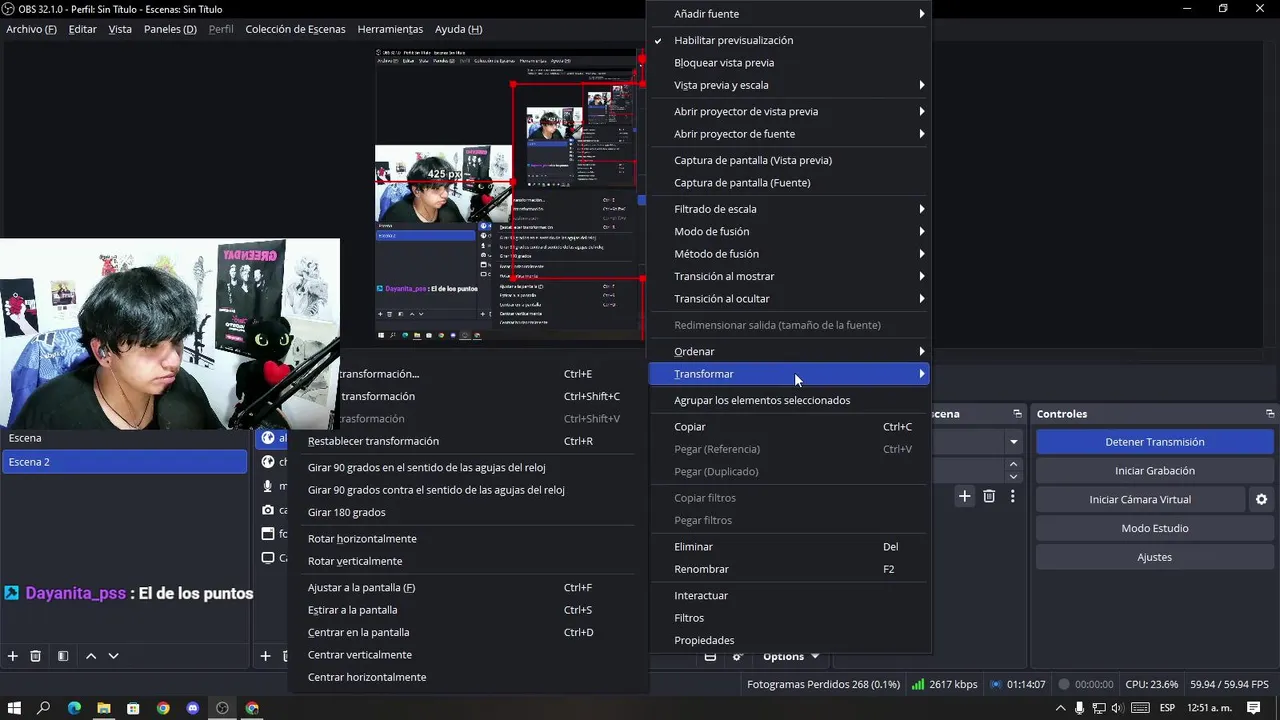Click the Detener Transmisión button
Viewport: 1280px width, 720px height.
coord(1155,442)
